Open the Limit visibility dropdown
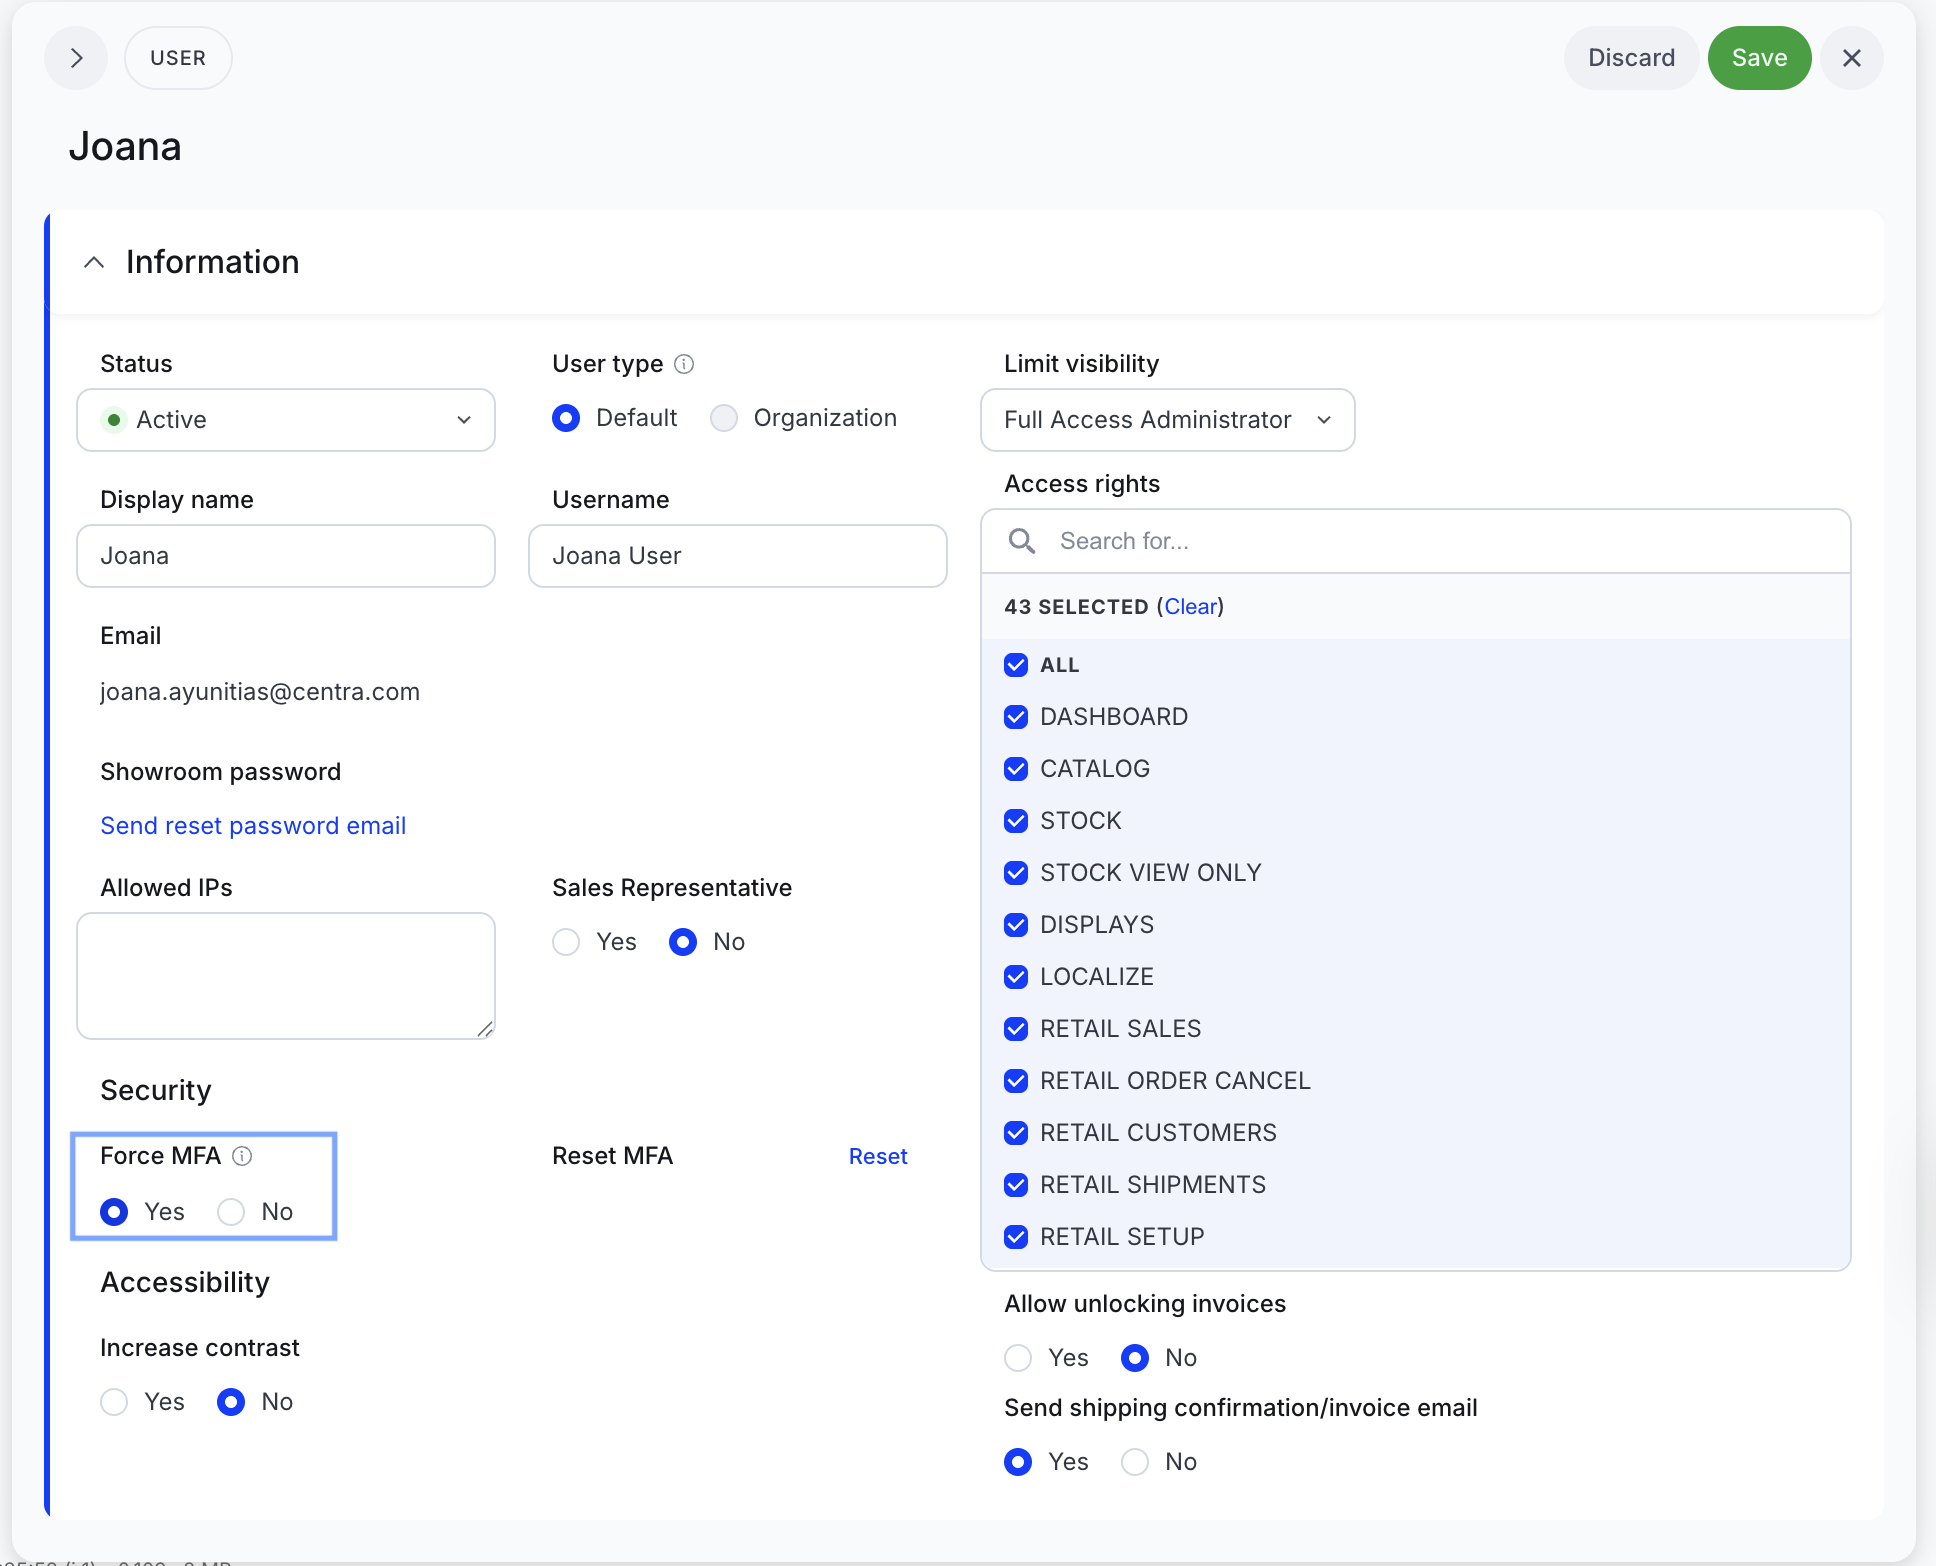This screenshot has width=1936, height=1566. click(x=1168, y=420)
